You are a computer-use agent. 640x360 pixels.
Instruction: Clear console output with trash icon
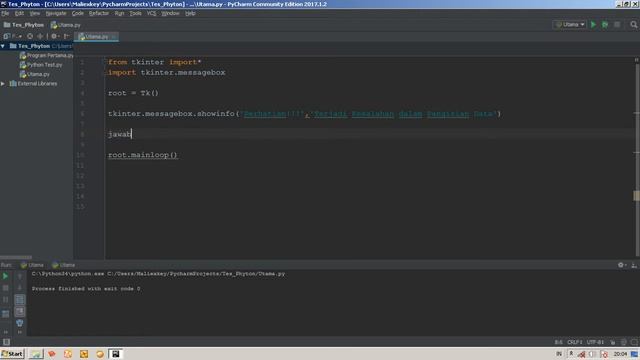(20, 323)
